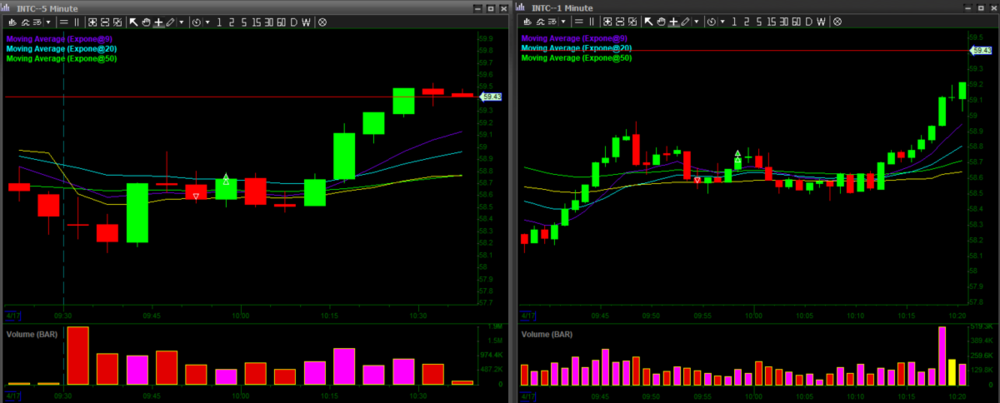Switch 1 Minute chart to 15-minute interval
Screen dimensions: 1000x403
[x=771, y=21]
